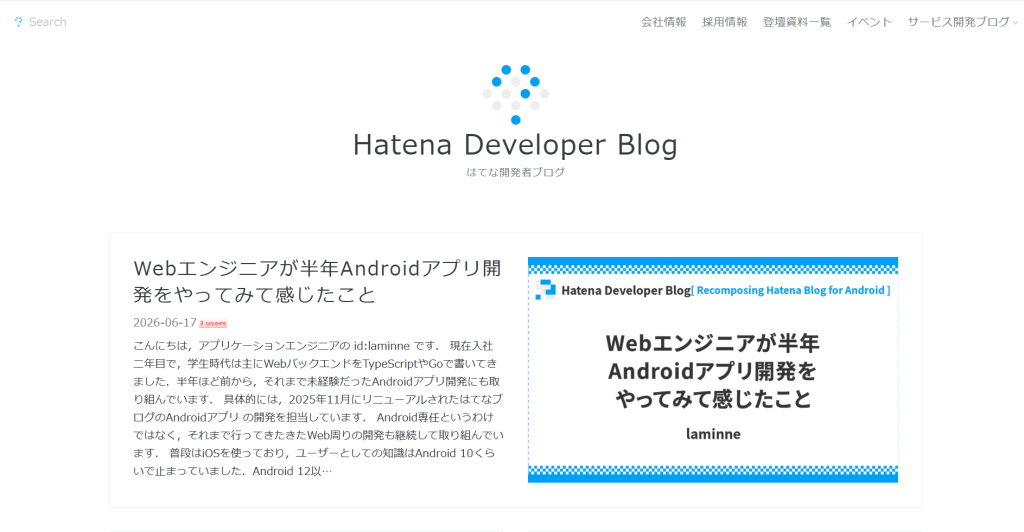Open the 3 users bookmark badge
This screenshot has height=532, width=1024.
tap(213, 323)
